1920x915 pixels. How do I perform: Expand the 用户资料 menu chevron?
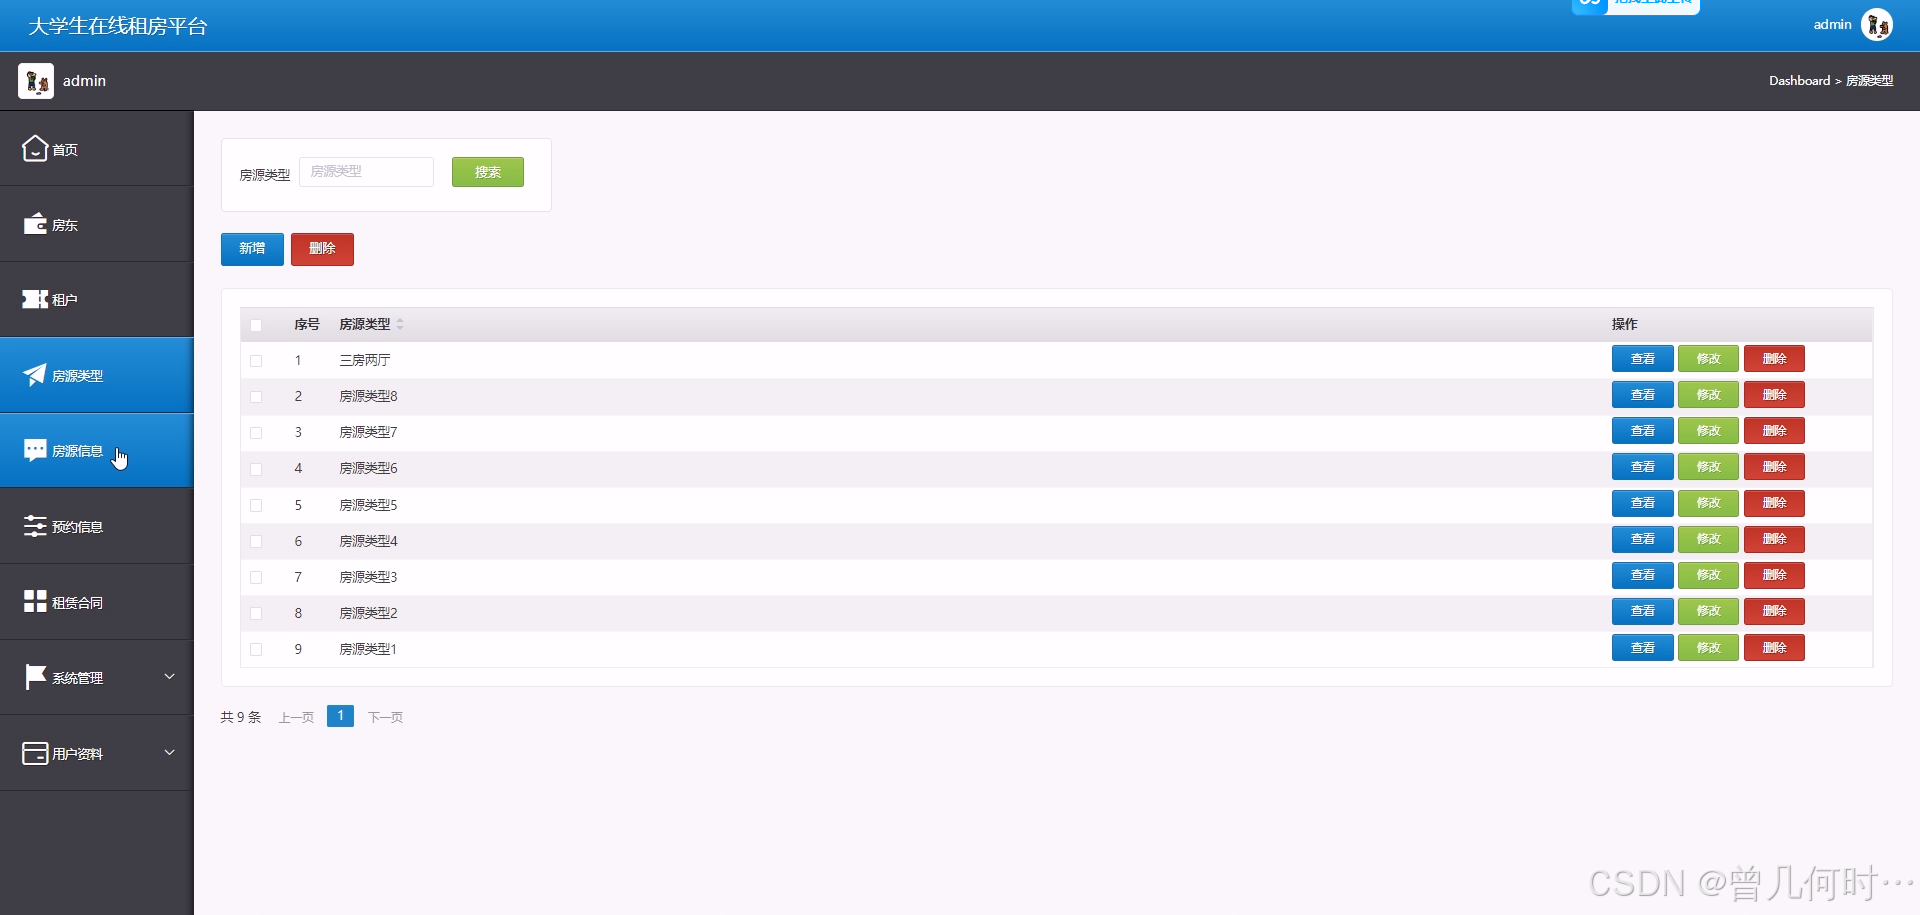click(x=169, y=752)
